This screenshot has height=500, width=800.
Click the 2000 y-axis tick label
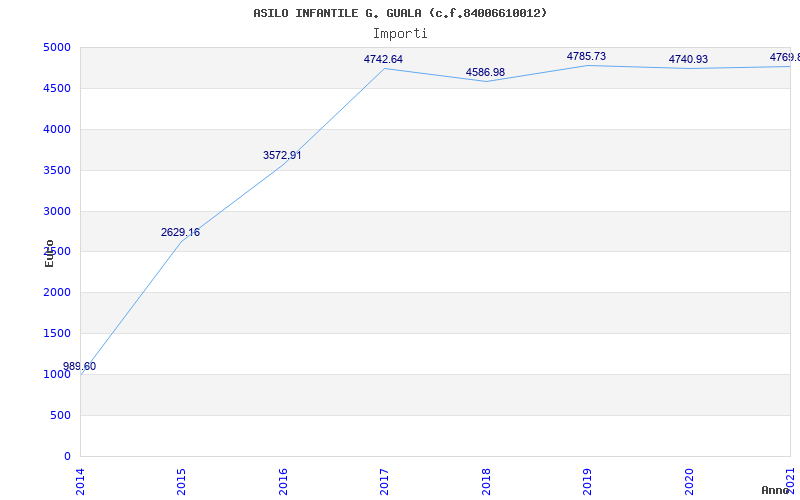(57, 292)
